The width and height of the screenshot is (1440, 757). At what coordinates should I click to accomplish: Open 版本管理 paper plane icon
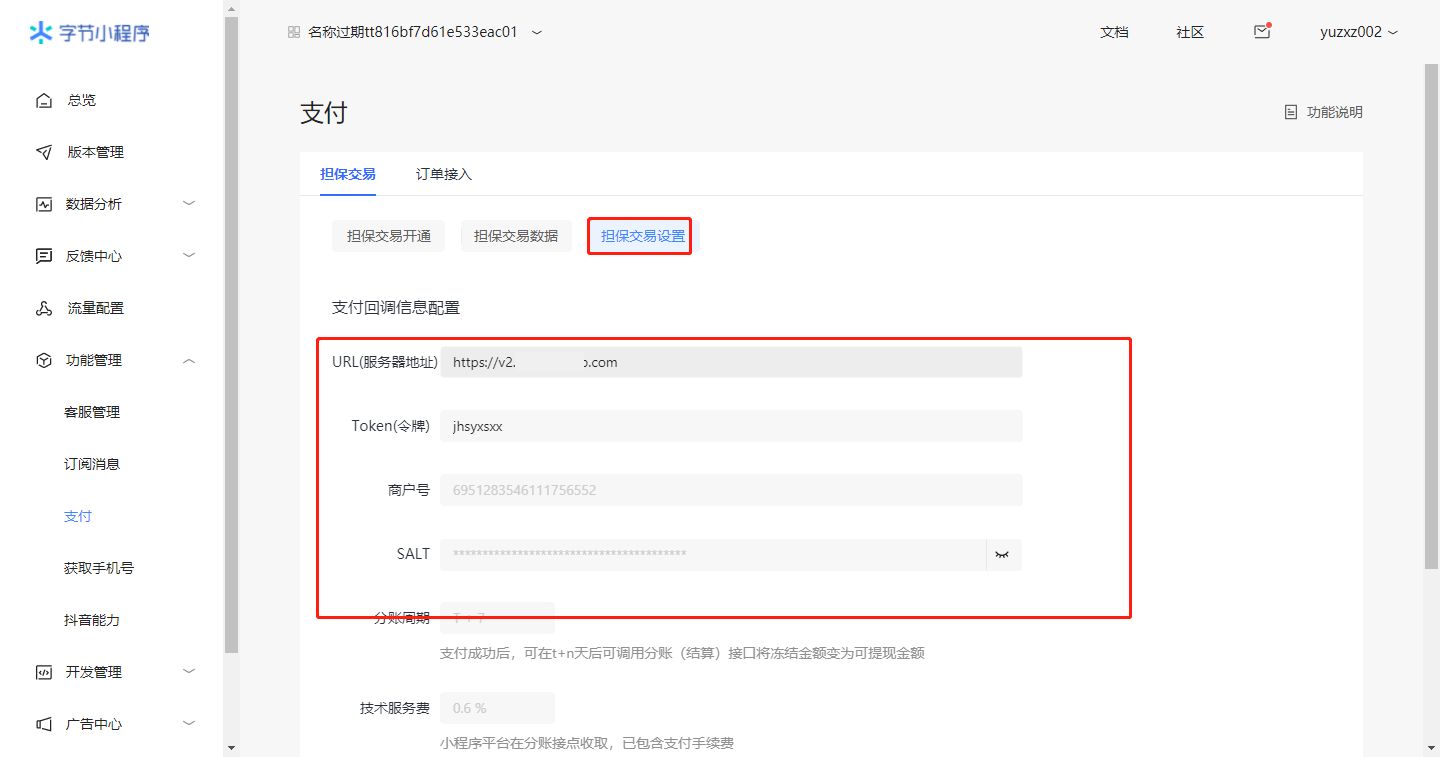44,152
